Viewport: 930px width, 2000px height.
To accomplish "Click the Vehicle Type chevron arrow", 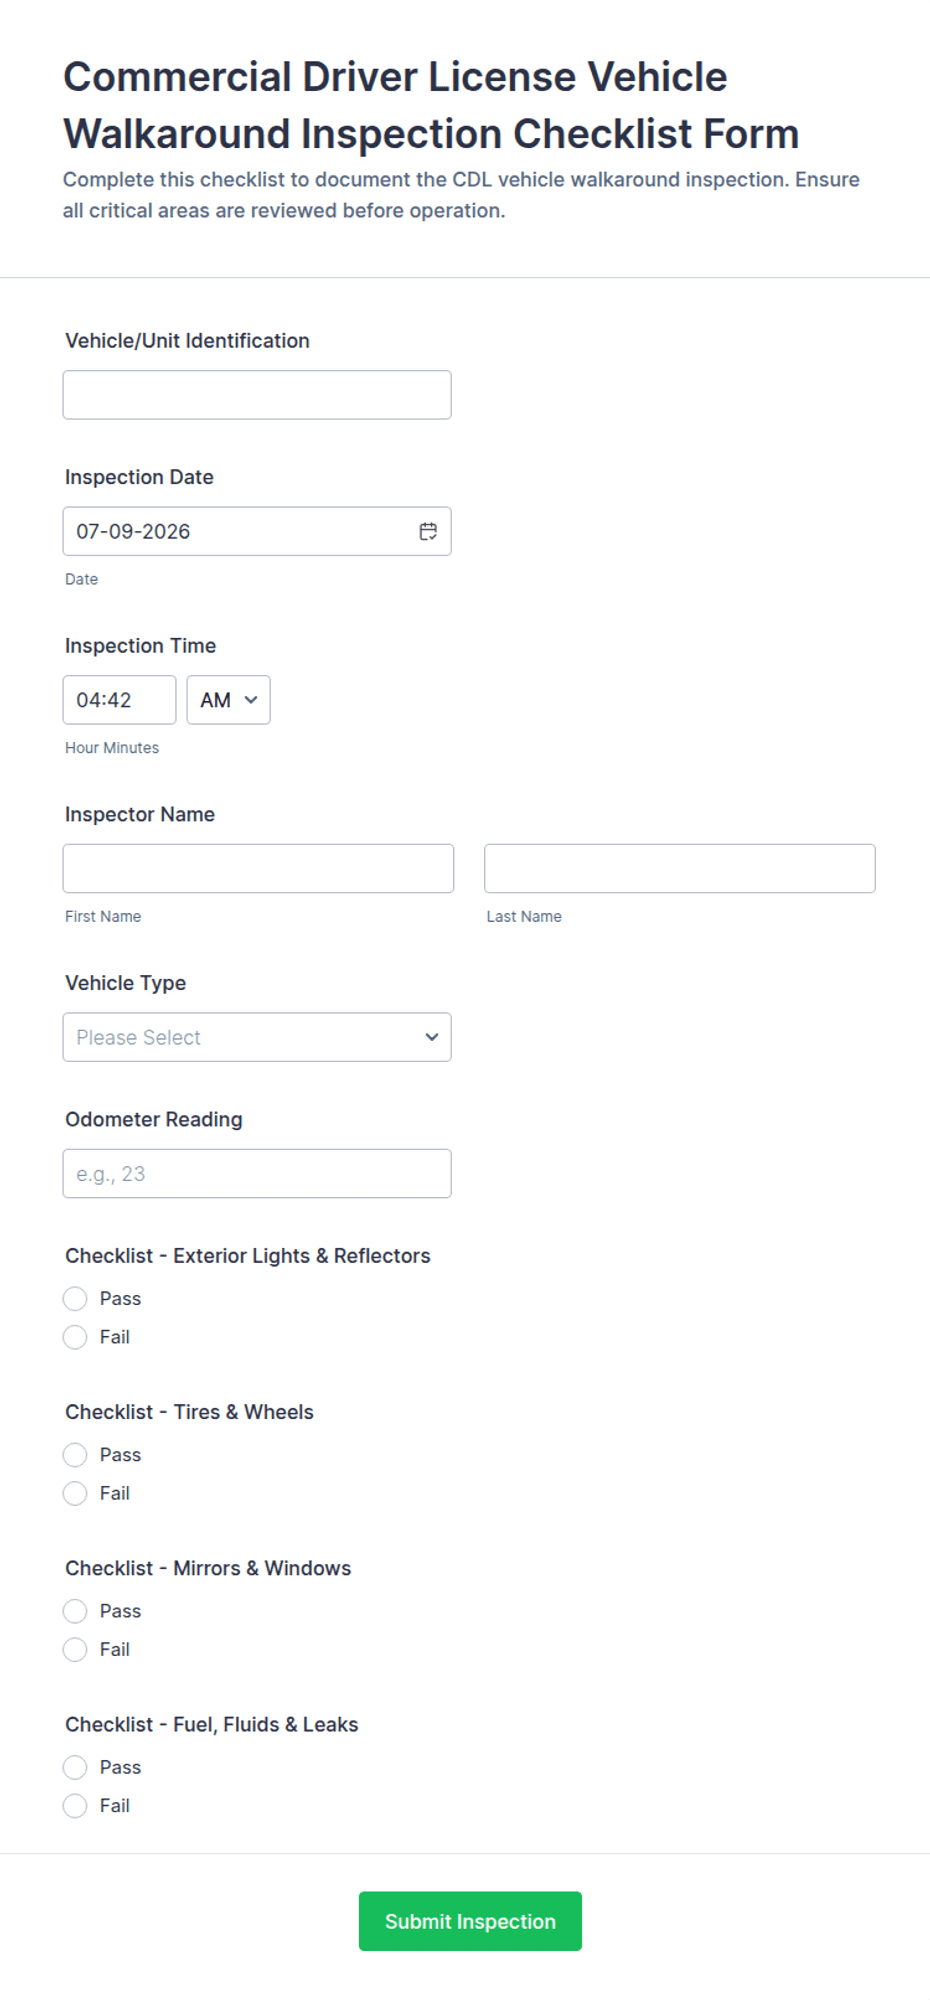I will point(432,1037).
